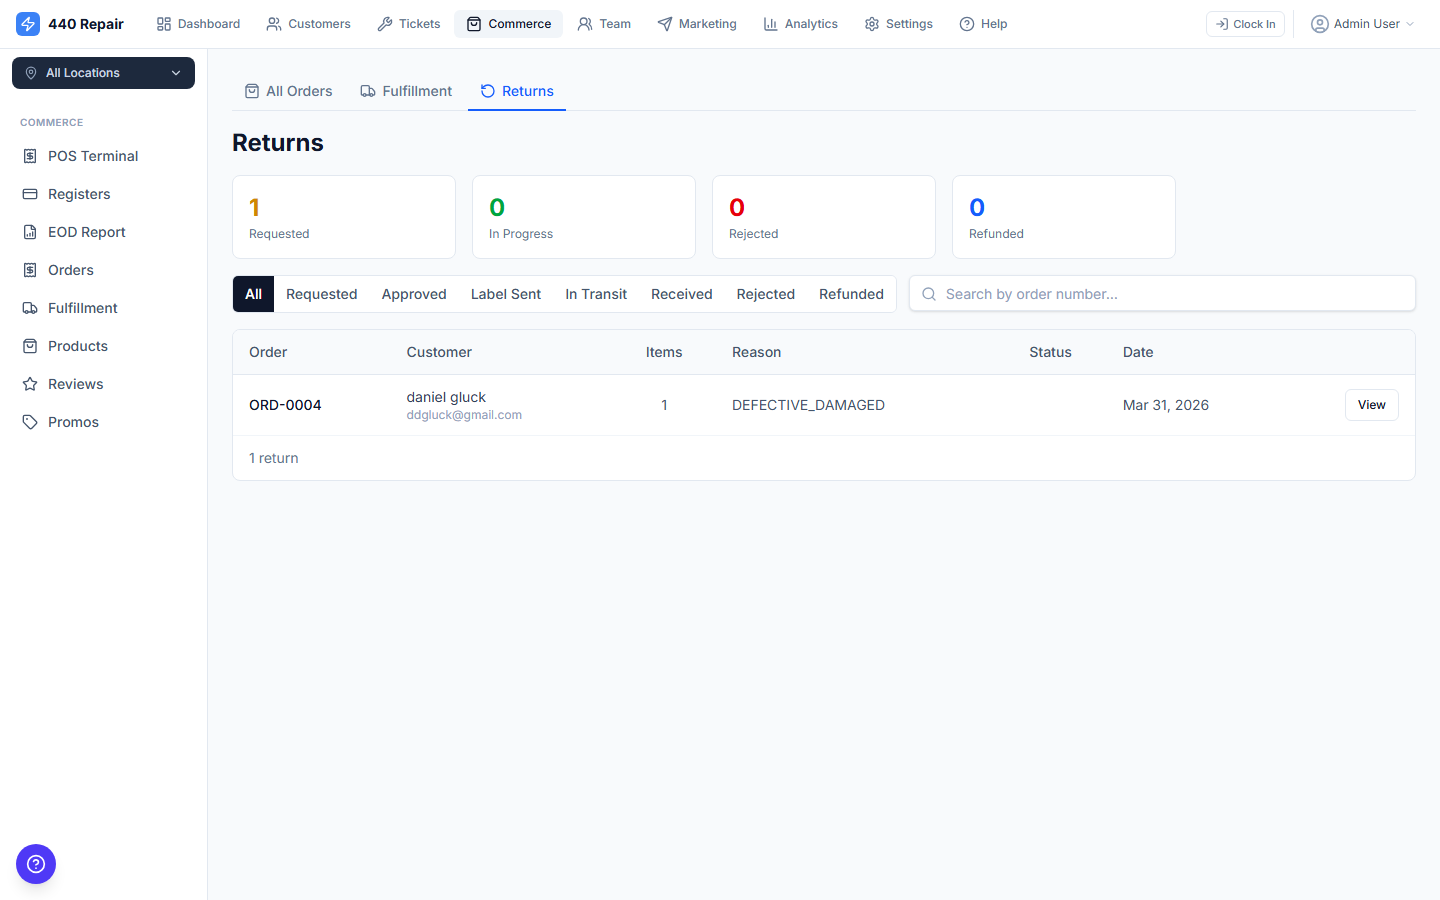Open the Fulfillment sidebar entry

pos(81,308)
